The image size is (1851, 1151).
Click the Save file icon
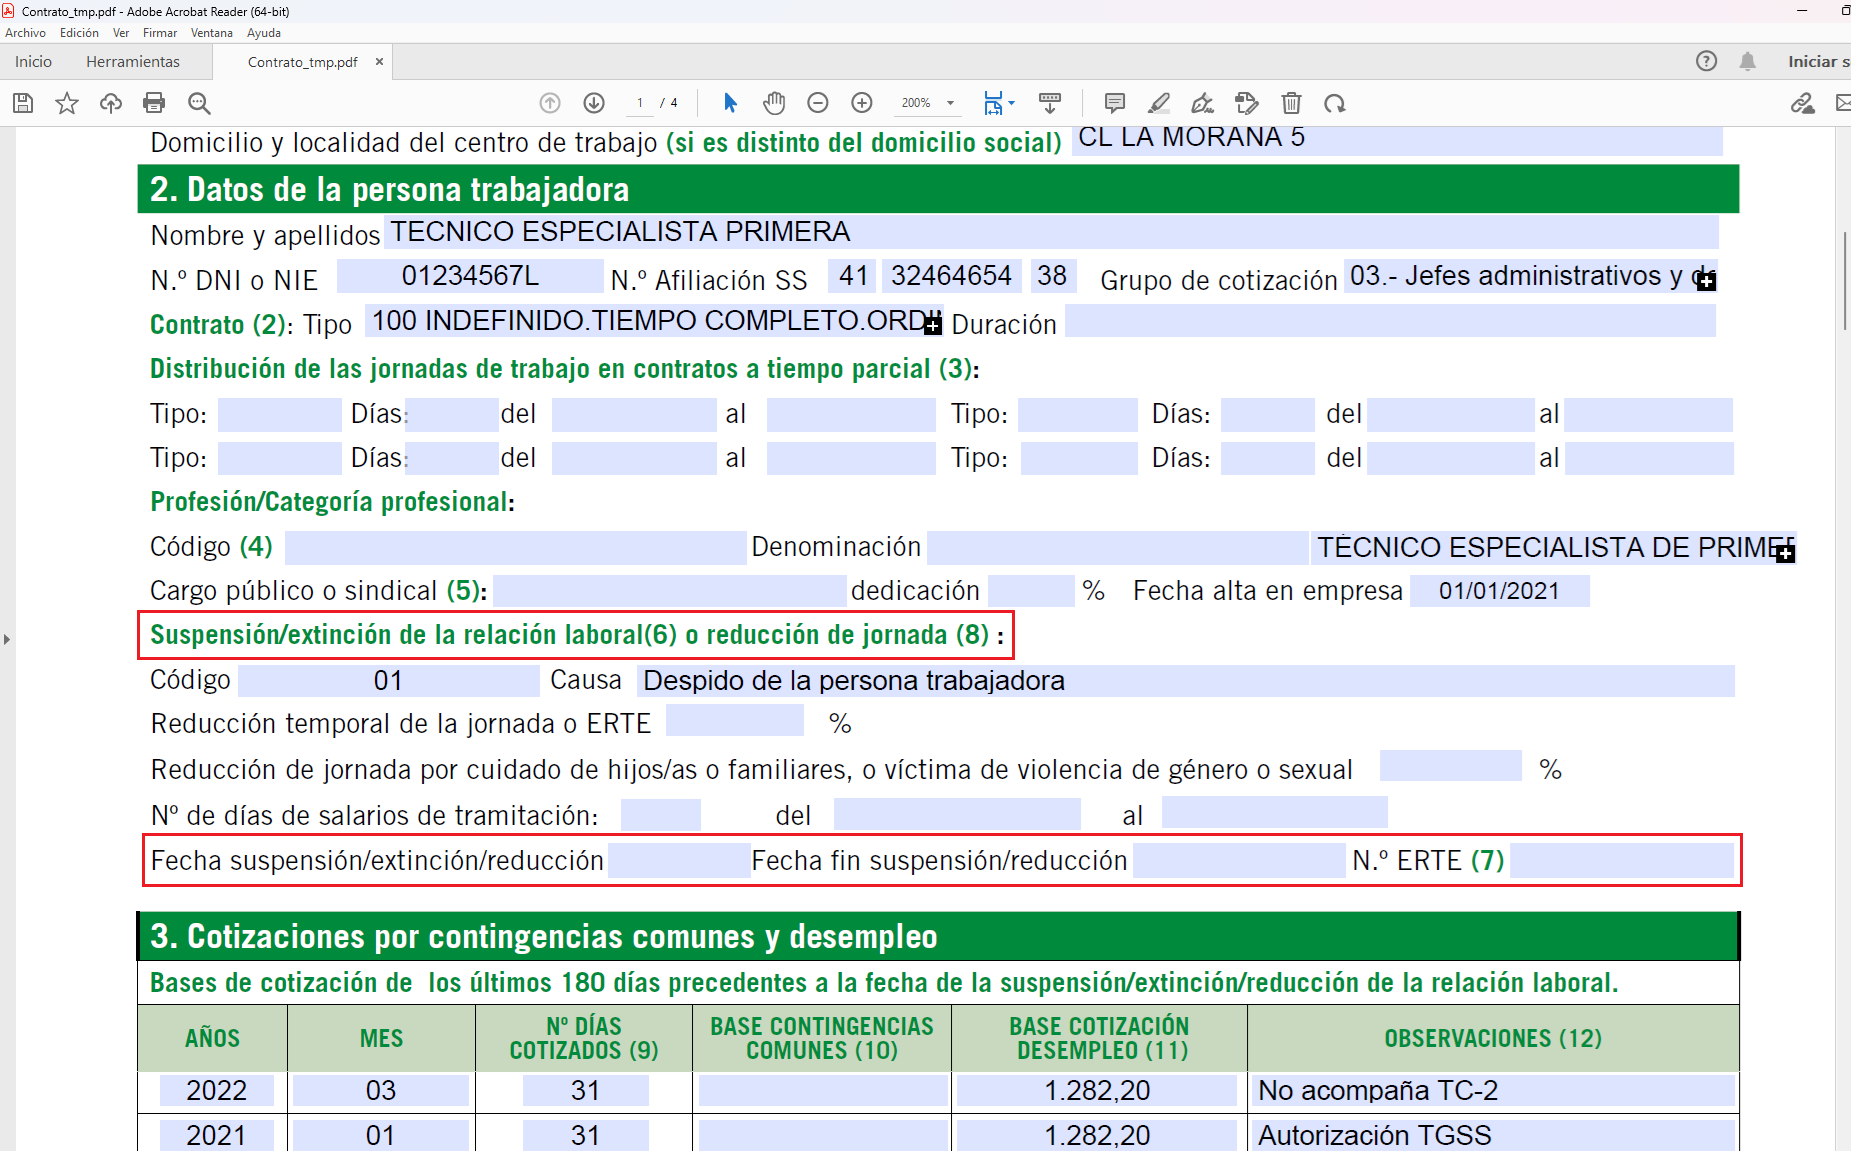[23, 103]
